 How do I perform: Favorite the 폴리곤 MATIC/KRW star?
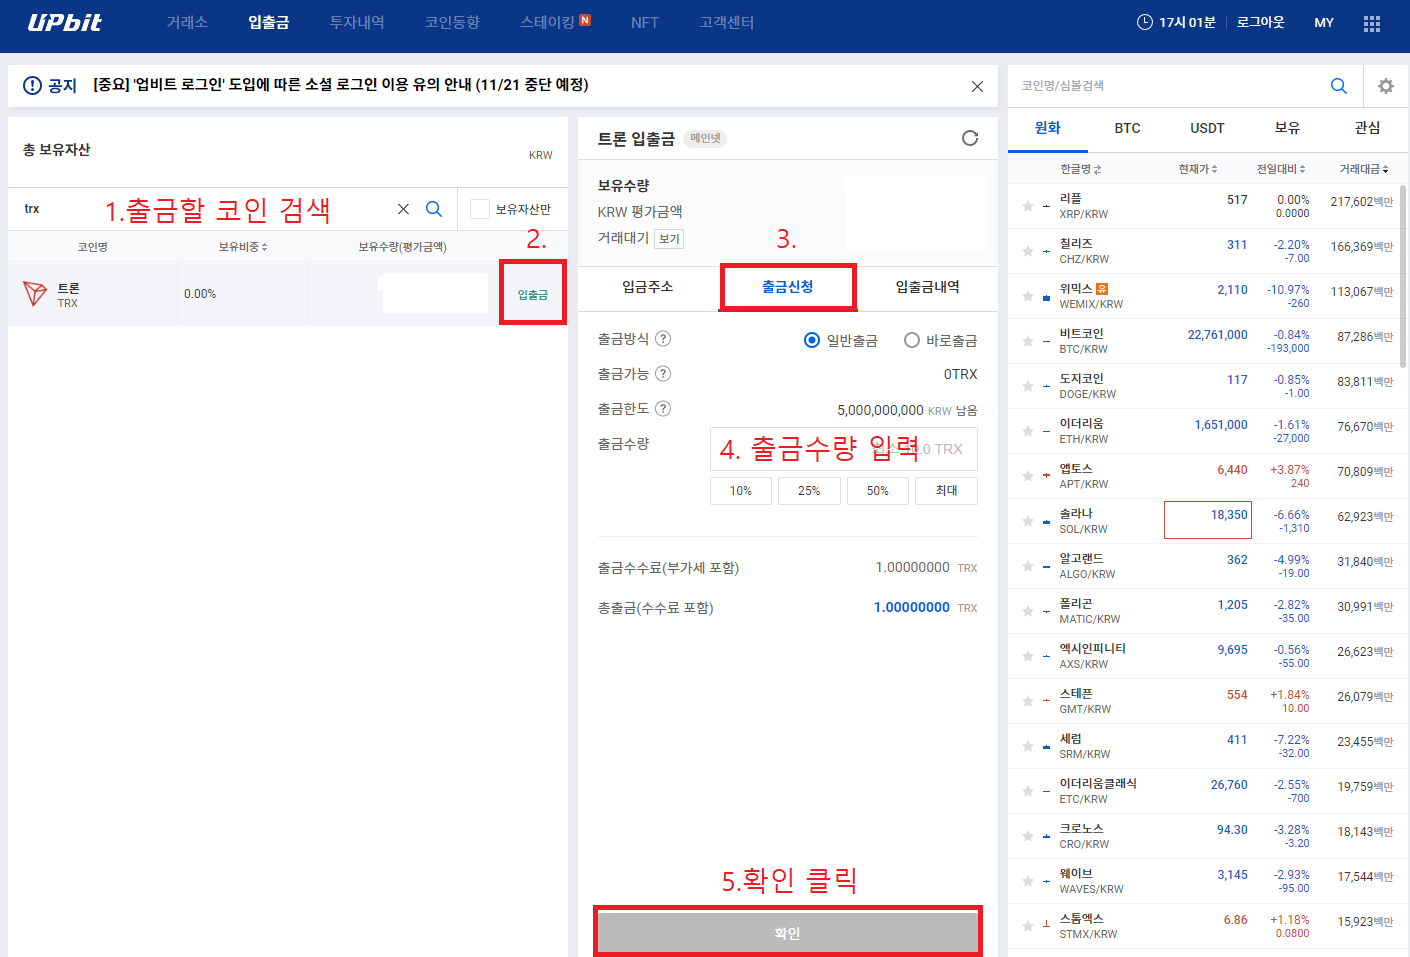1028,611
